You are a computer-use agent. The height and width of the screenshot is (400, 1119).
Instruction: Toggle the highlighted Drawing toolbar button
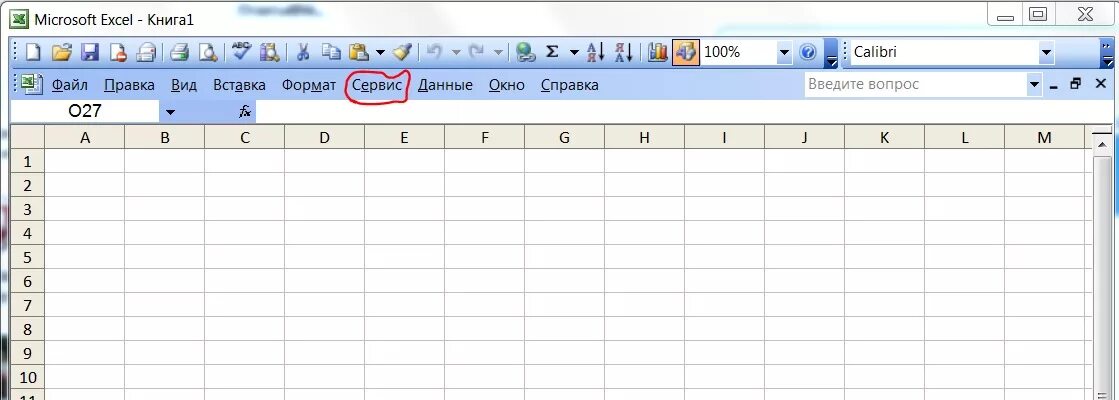coord(686,52)
